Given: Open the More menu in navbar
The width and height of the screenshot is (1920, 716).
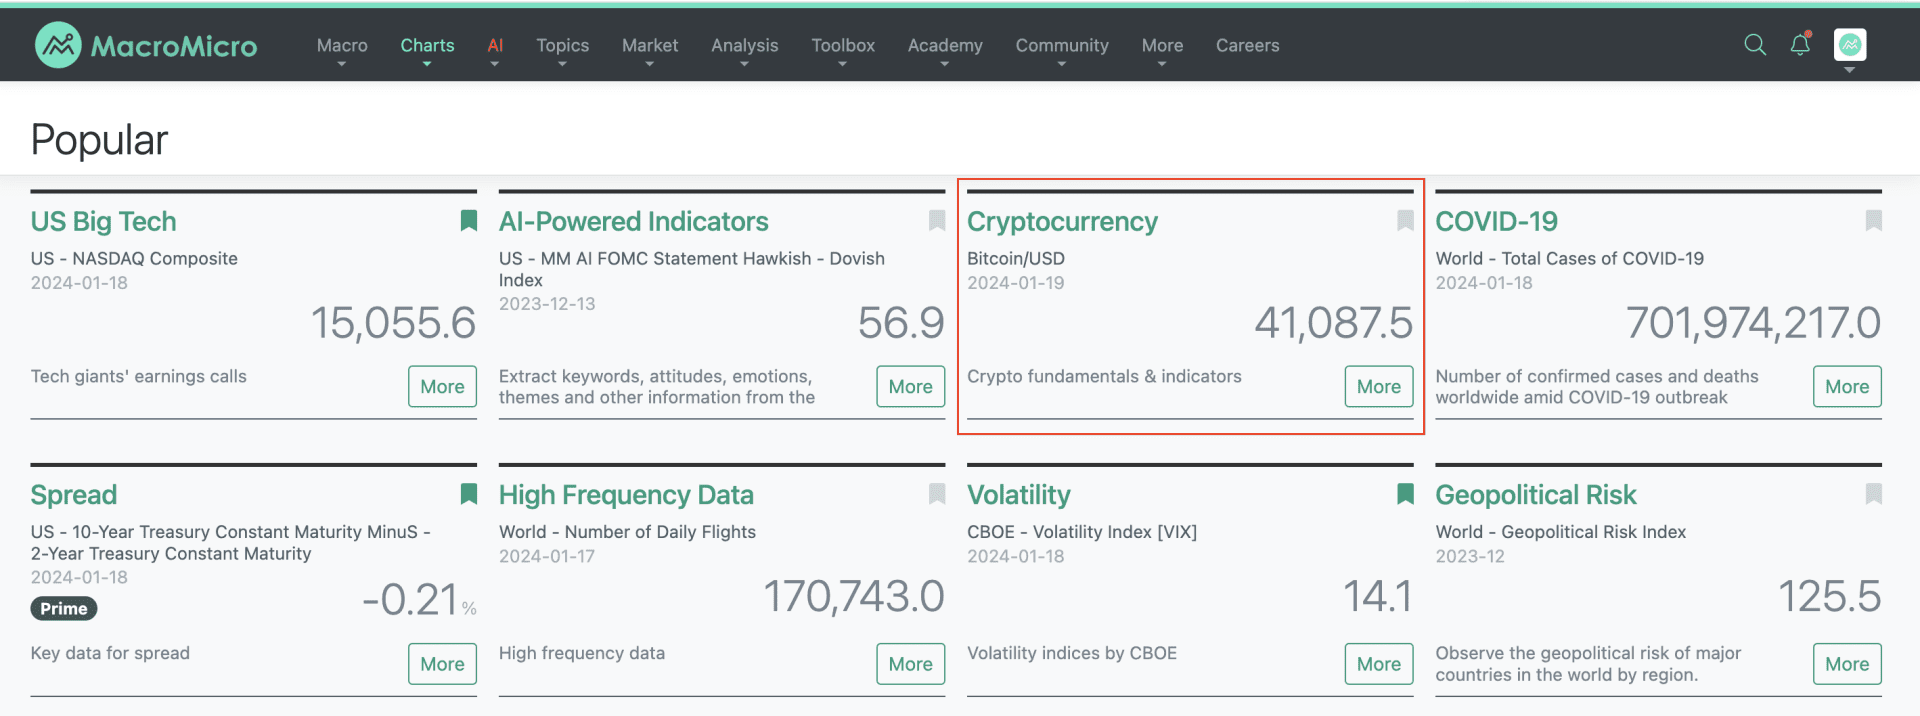Looking at the screenshot, I should point(1162,45).
